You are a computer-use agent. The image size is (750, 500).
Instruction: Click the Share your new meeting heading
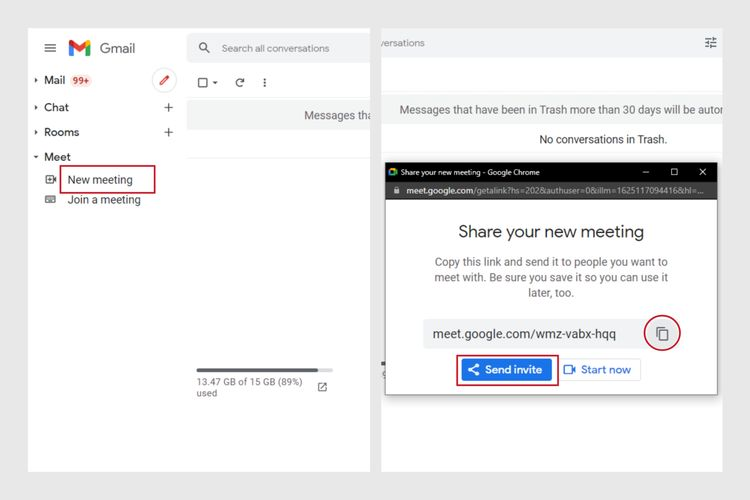[551, 232]
